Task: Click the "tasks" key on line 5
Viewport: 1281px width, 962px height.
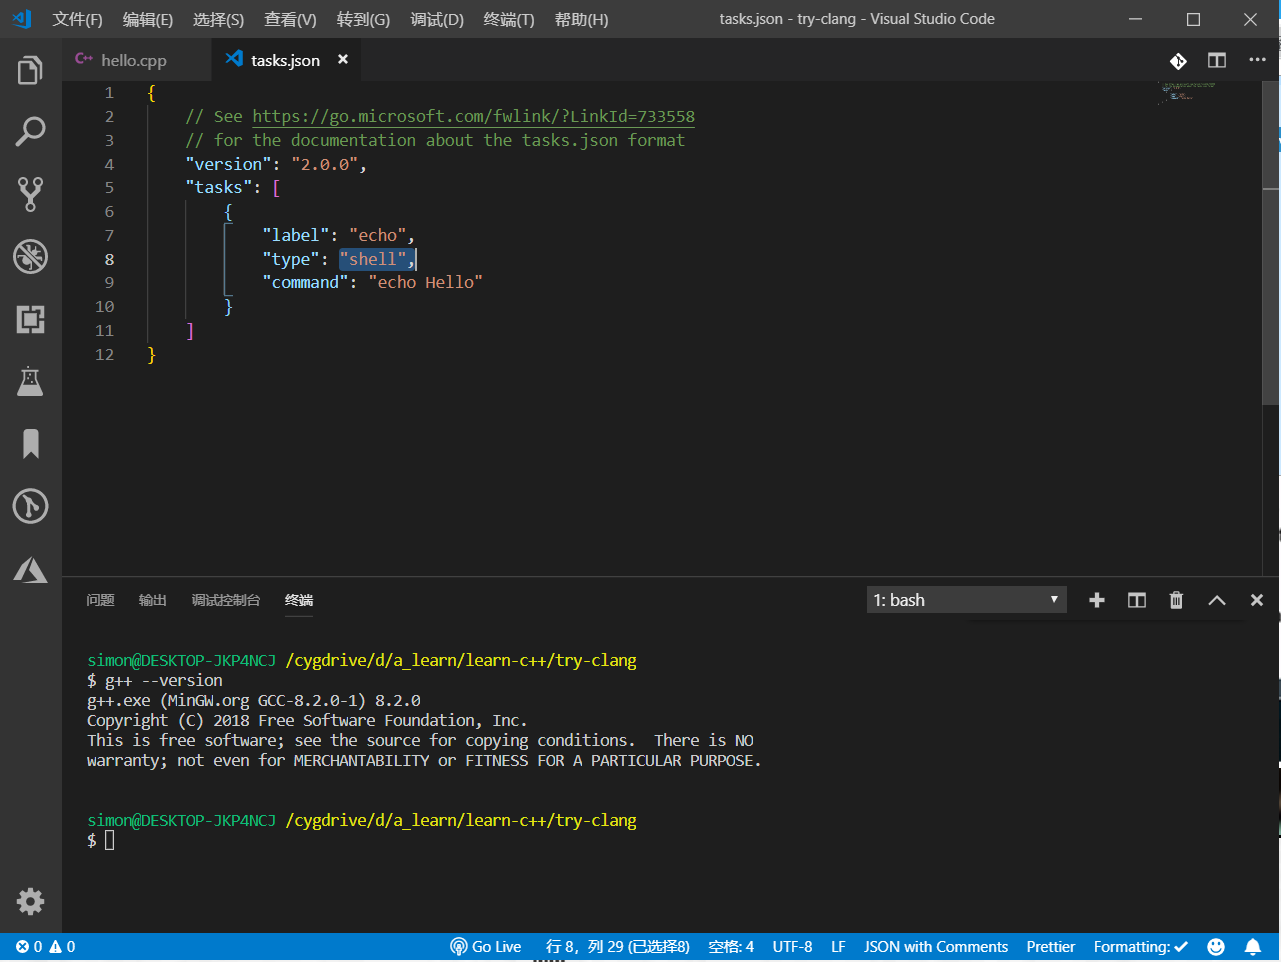Action: coord(219,188)
